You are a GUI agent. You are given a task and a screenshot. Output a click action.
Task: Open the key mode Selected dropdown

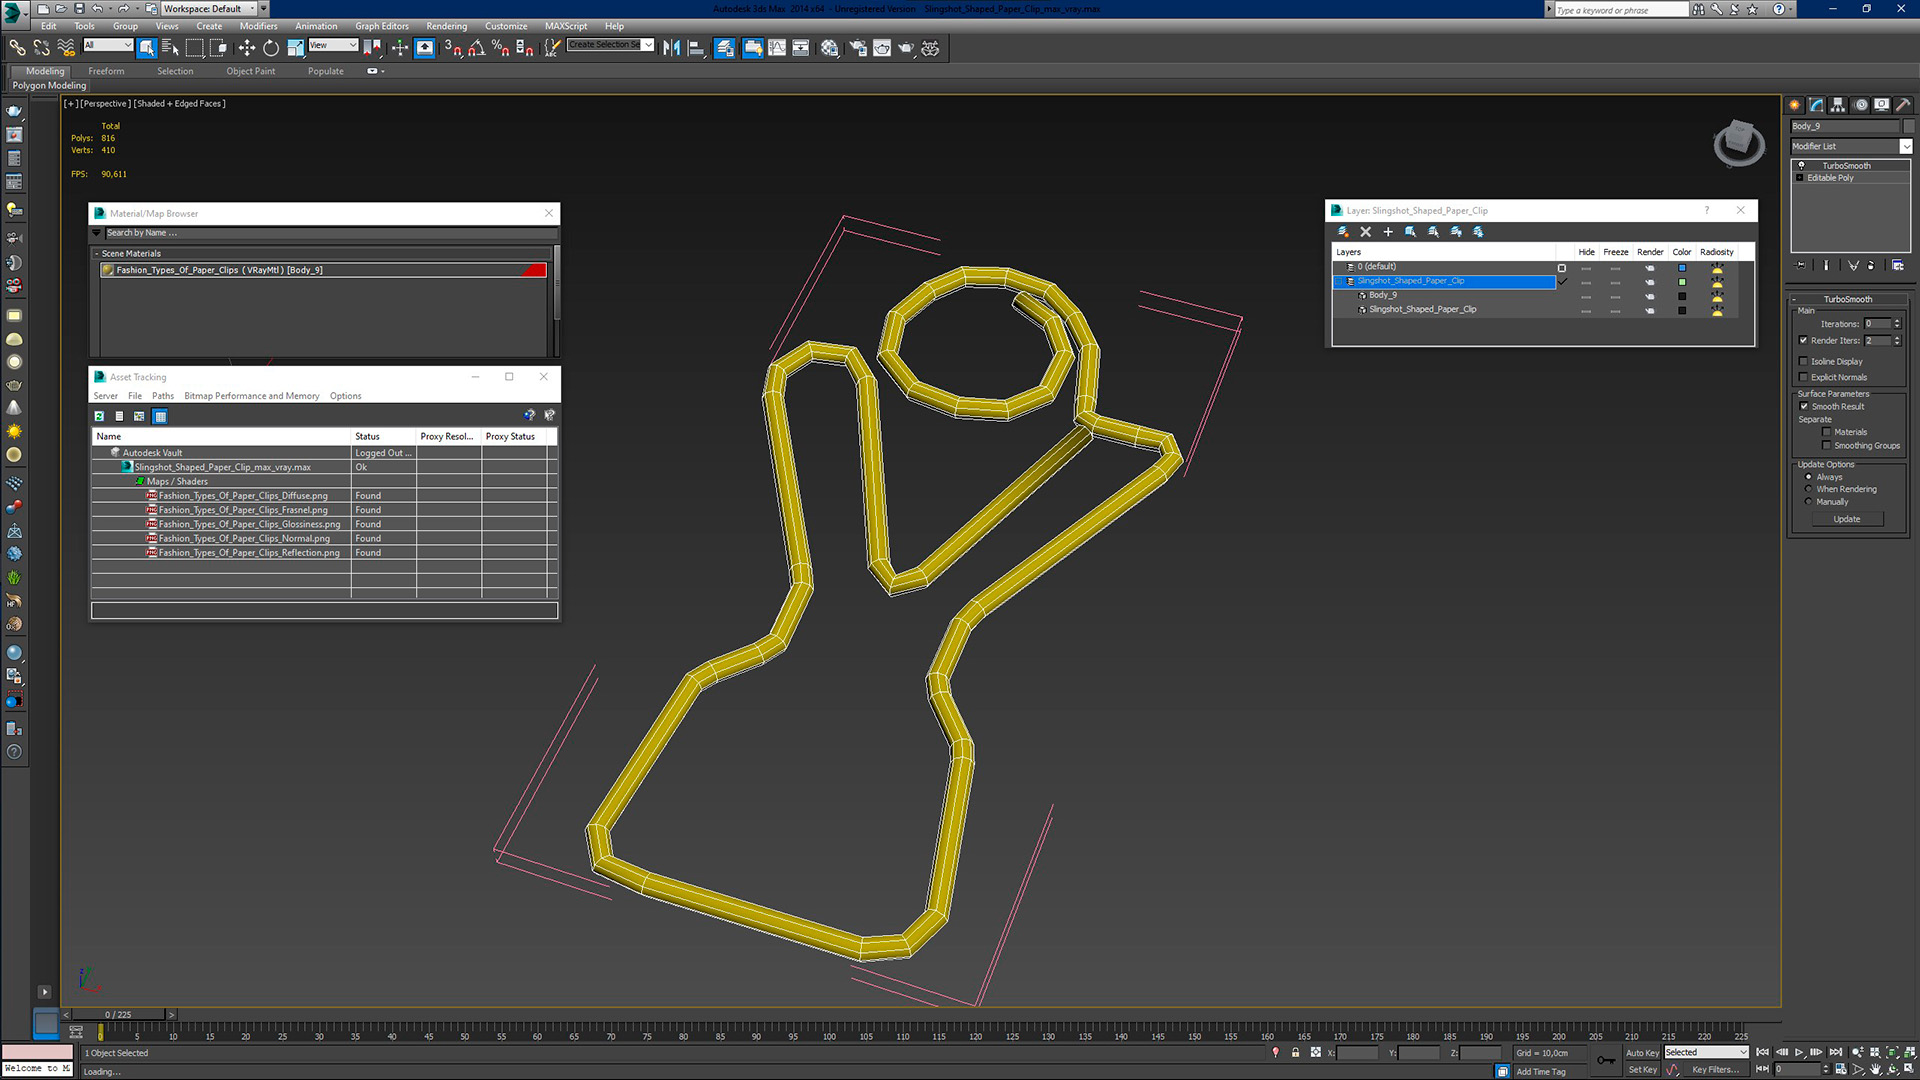[1706, 1052]
